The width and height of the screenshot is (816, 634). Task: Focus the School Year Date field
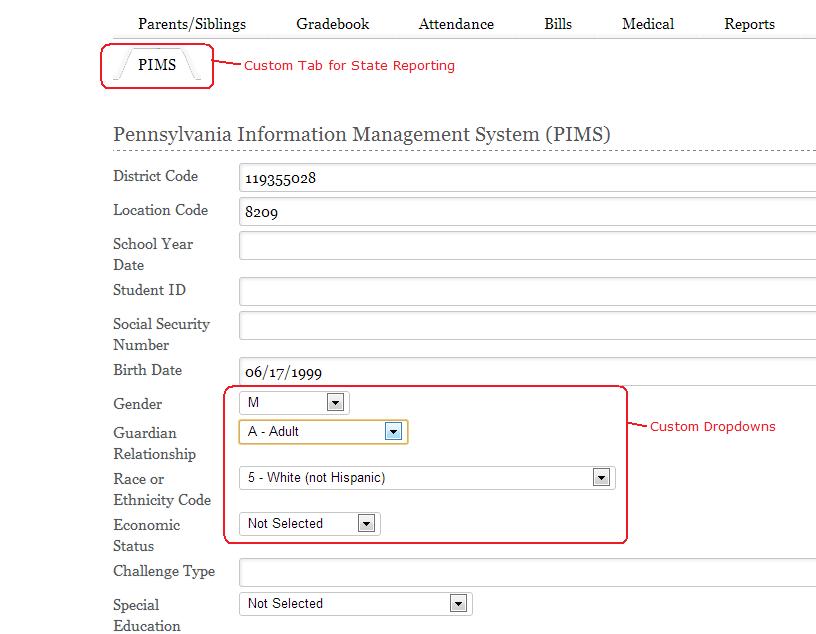[527, 246]
